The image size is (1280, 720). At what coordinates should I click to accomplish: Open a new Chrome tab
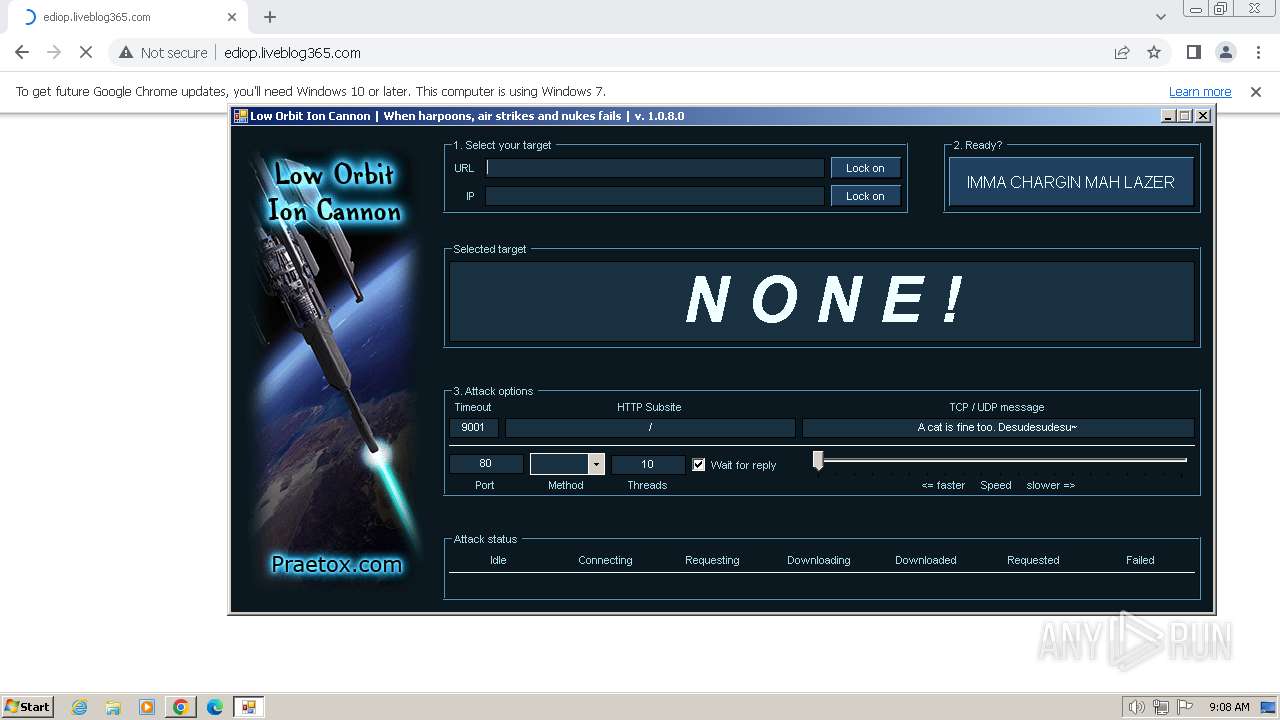tap(270, 17)
